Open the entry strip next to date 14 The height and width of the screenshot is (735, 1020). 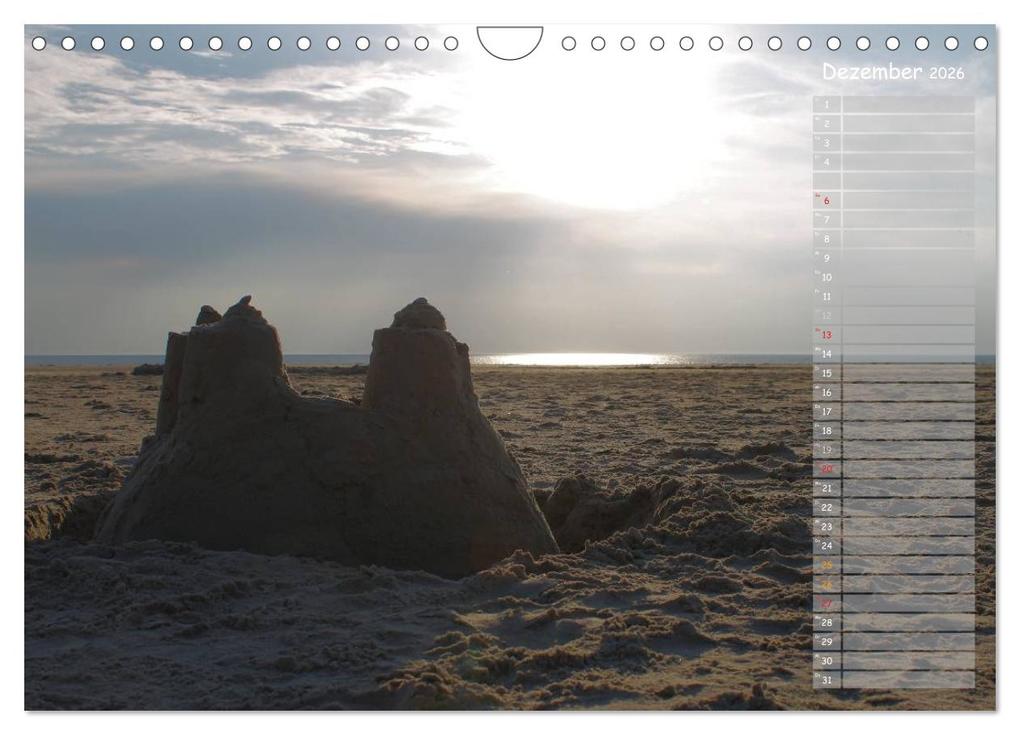pyautogui.click(x=910, y=353)
